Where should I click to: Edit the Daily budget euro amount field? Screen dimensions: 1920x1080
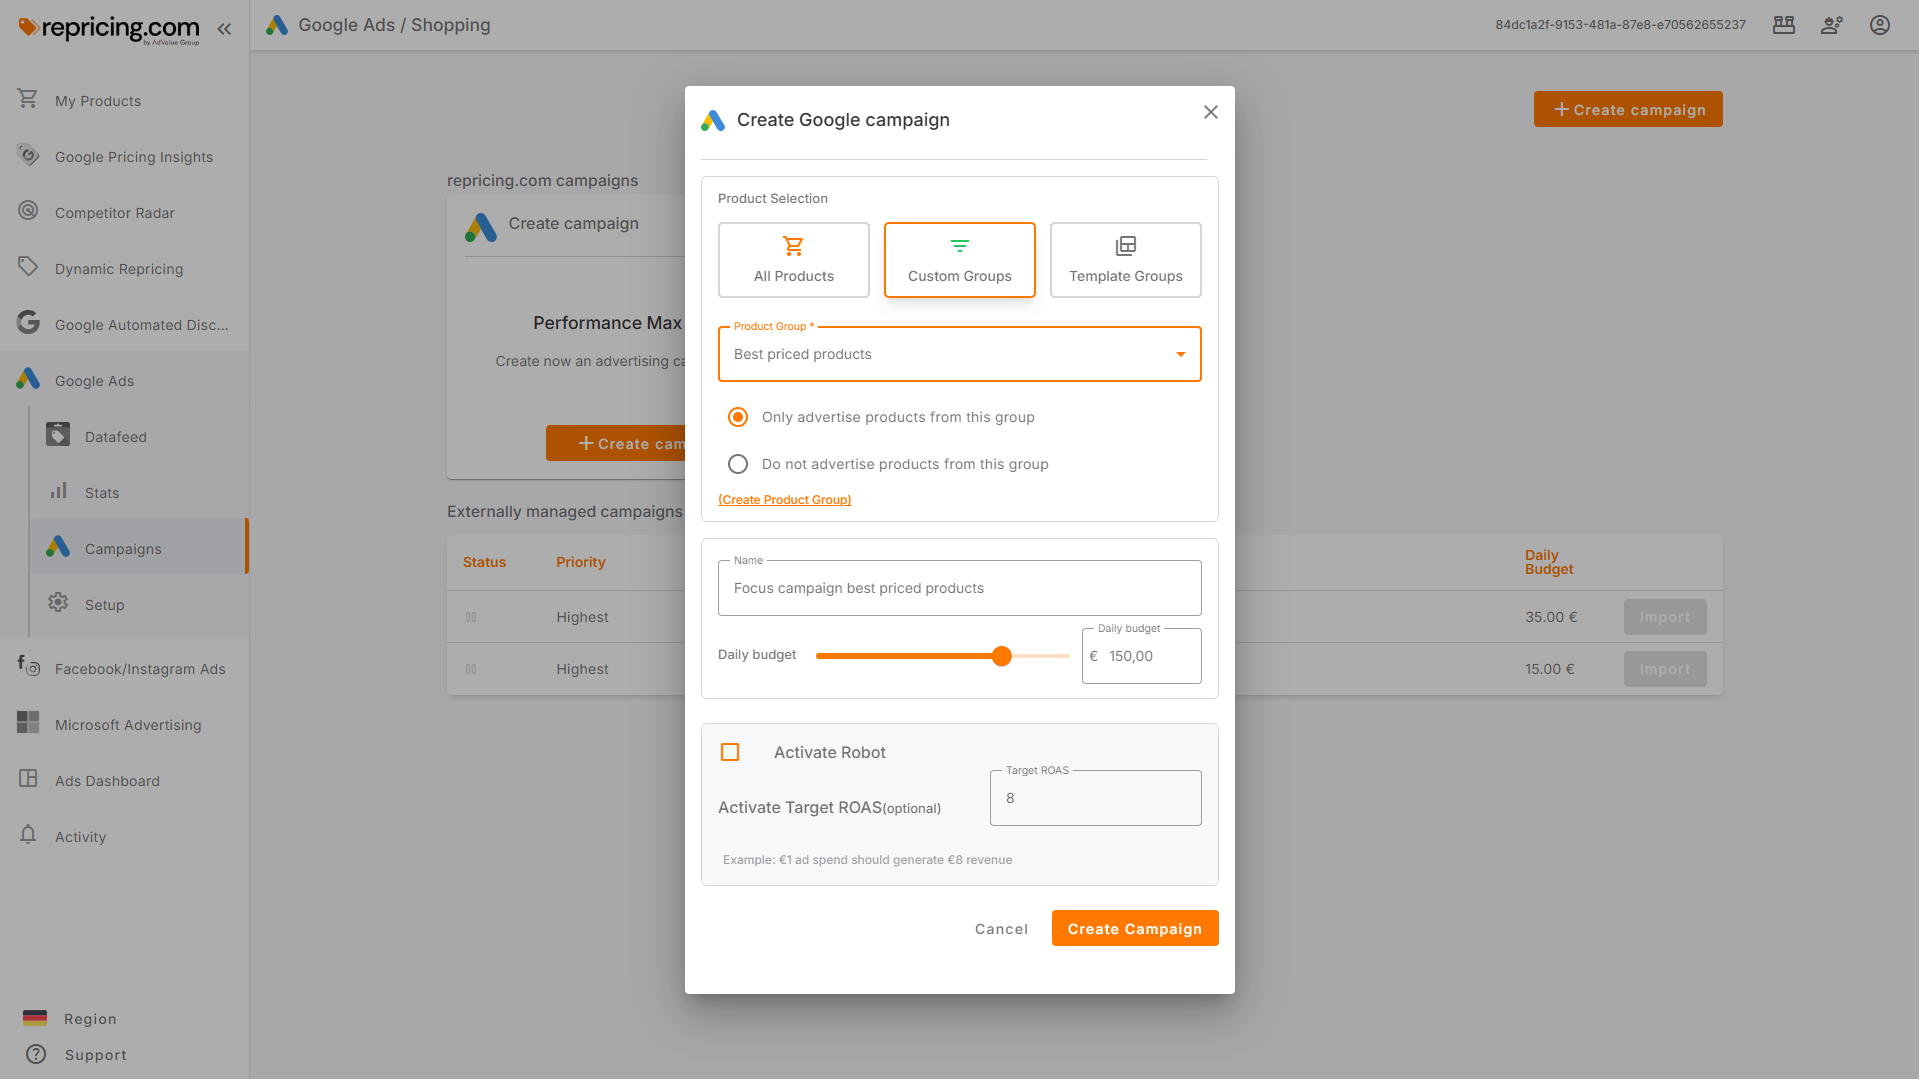click(1142, 656)
